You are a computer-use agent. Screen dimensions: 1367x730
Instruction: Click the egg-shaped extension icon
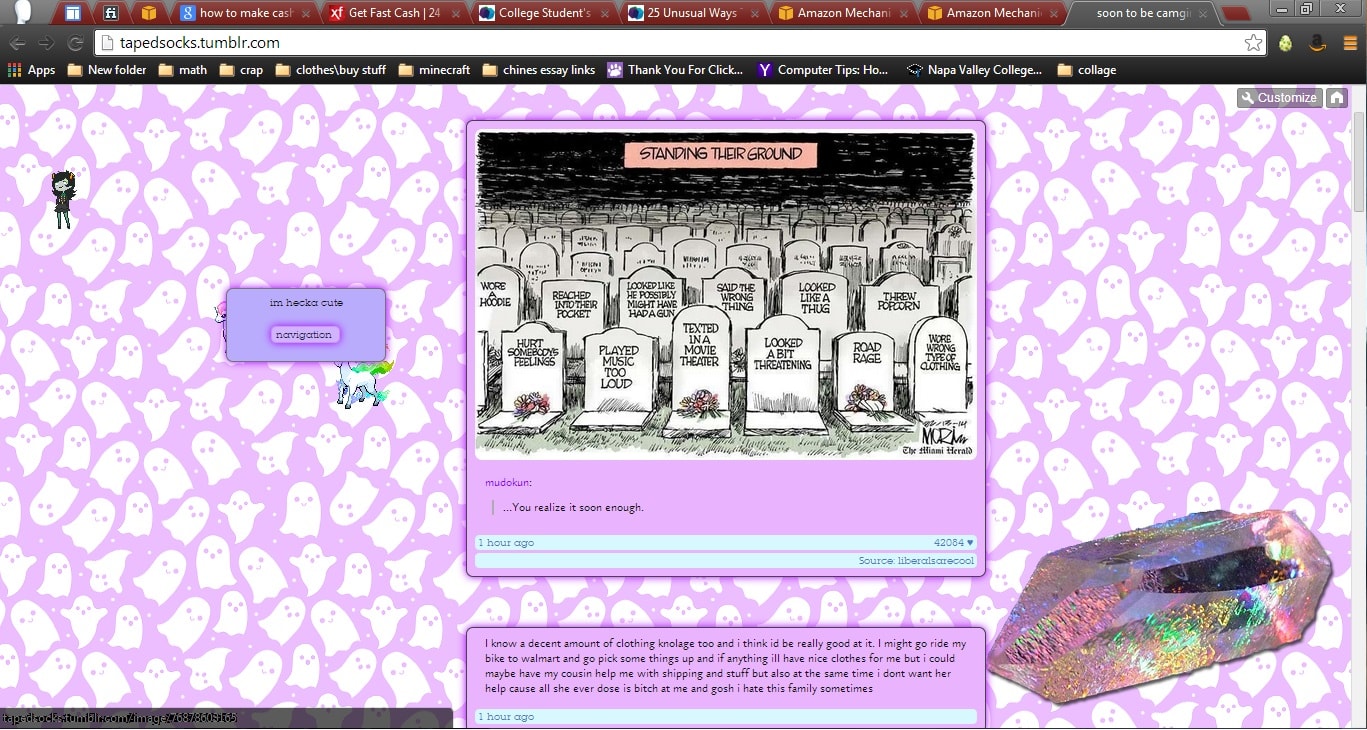point(1286,44)
